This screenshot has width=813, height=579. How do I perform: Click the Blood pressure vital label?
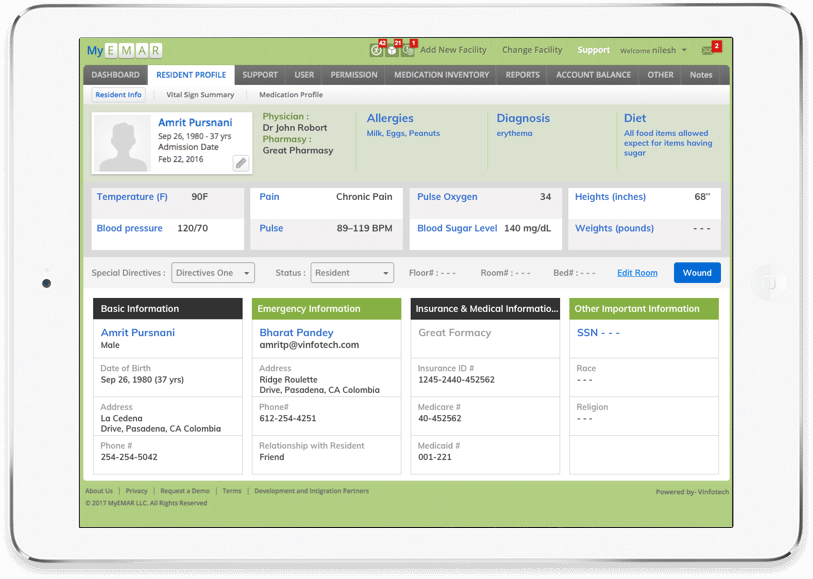[130, 228]
